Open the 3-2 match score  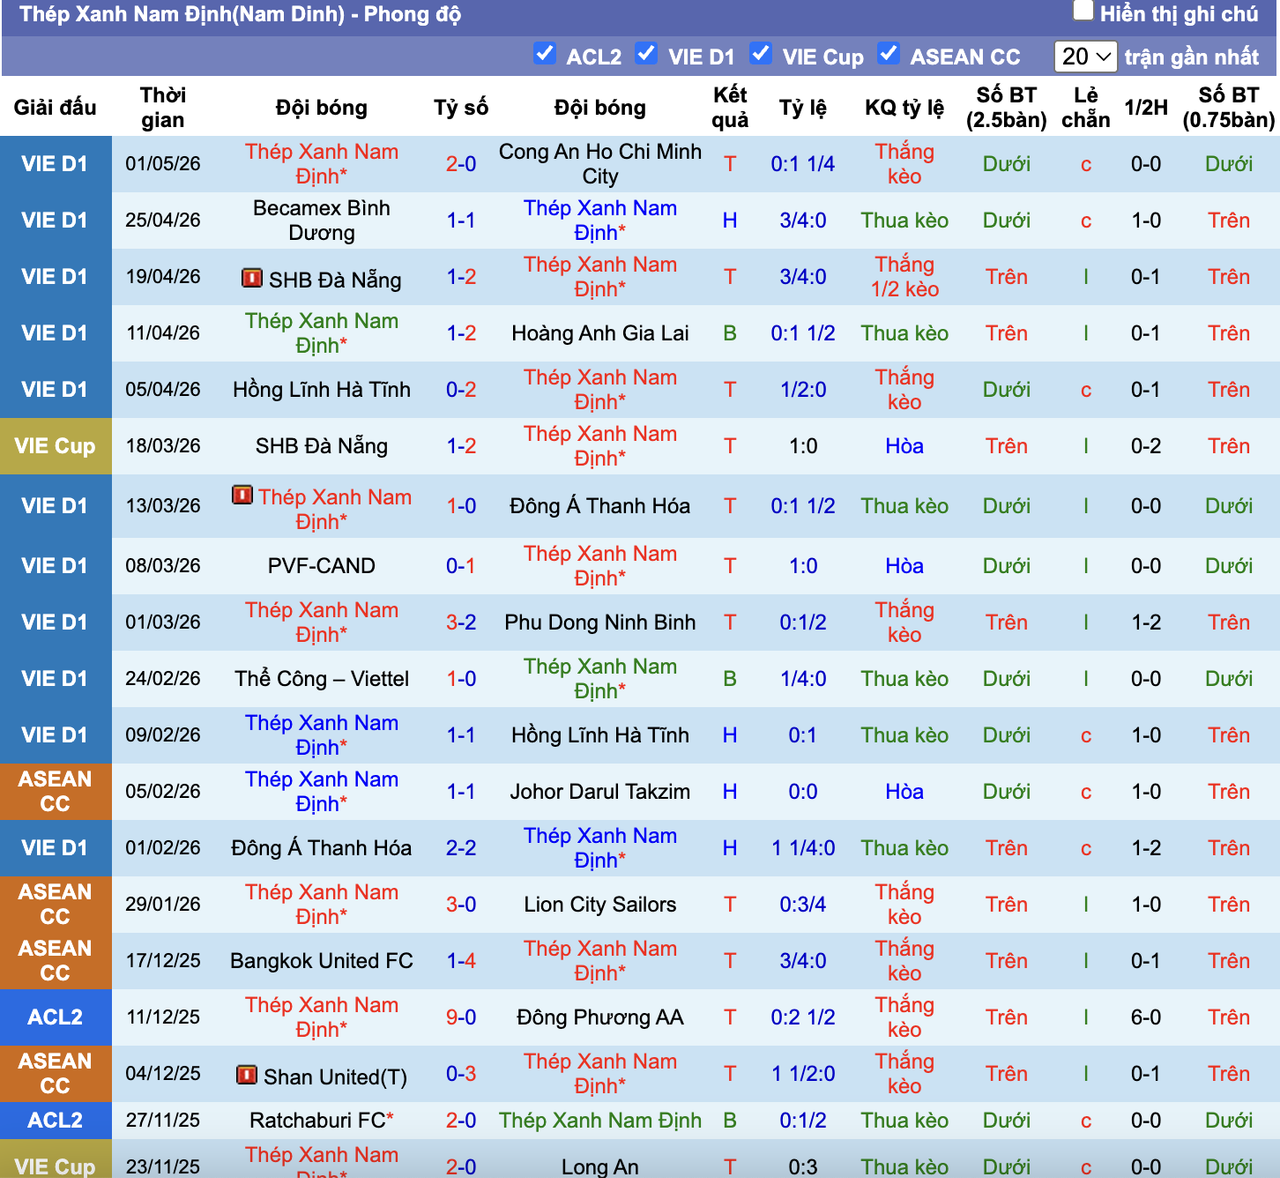461,622
